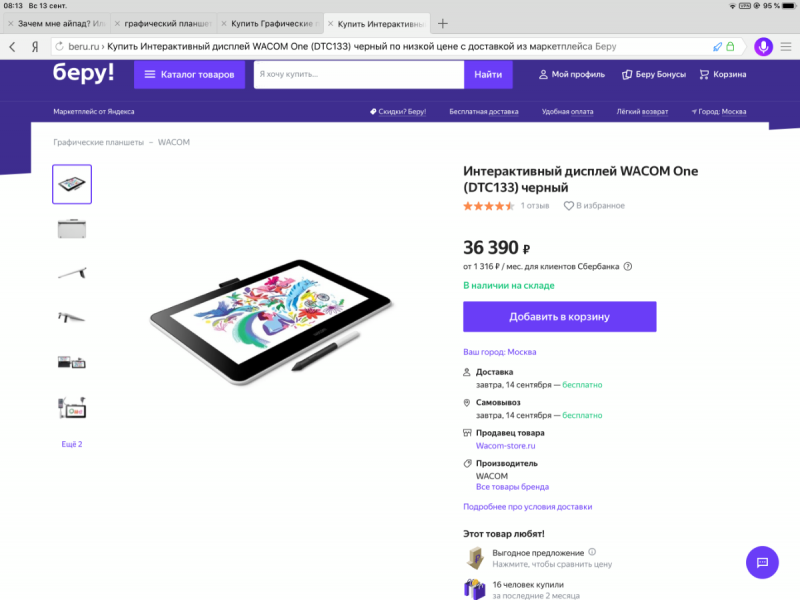Screen dimensions: 800x600
Task: Open Беру Бонусы page
Action: pos(654,74)
